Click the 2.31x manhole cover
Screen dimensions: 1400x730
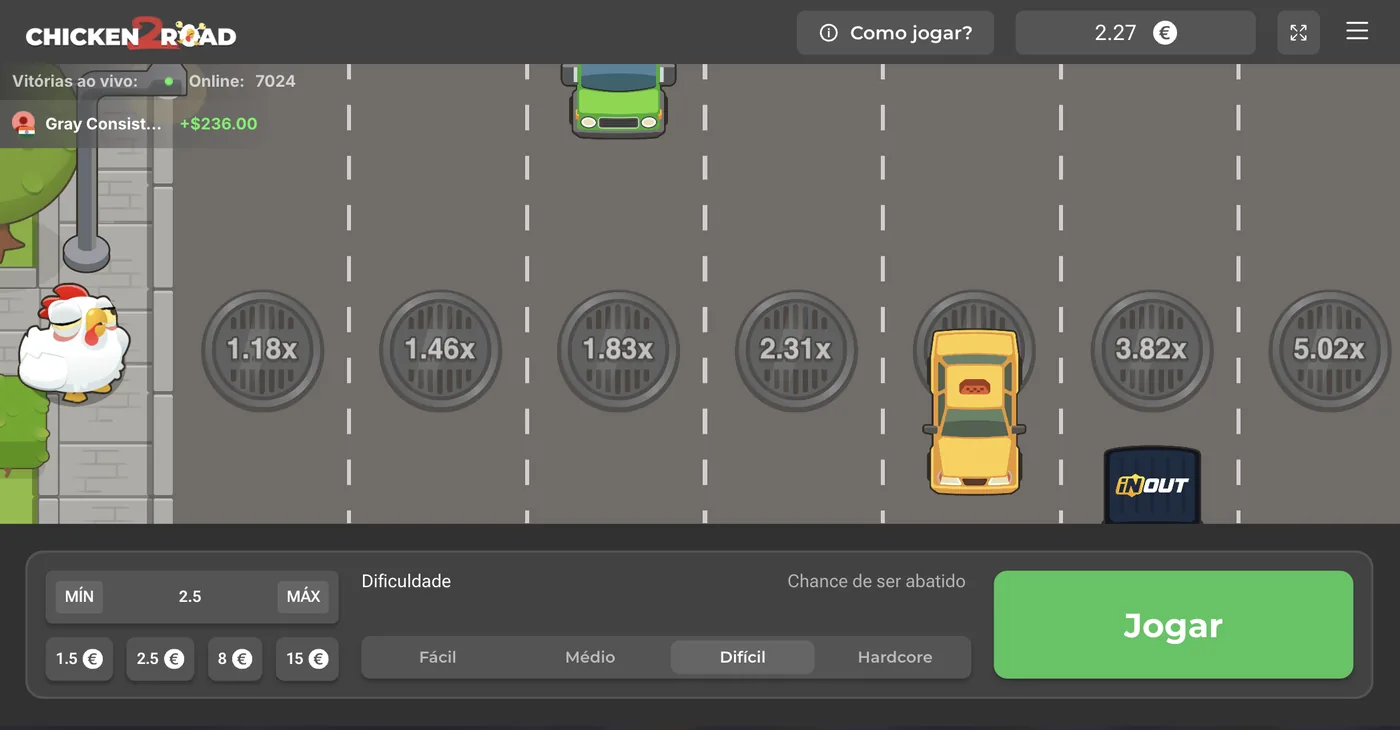tap(796, 350)
